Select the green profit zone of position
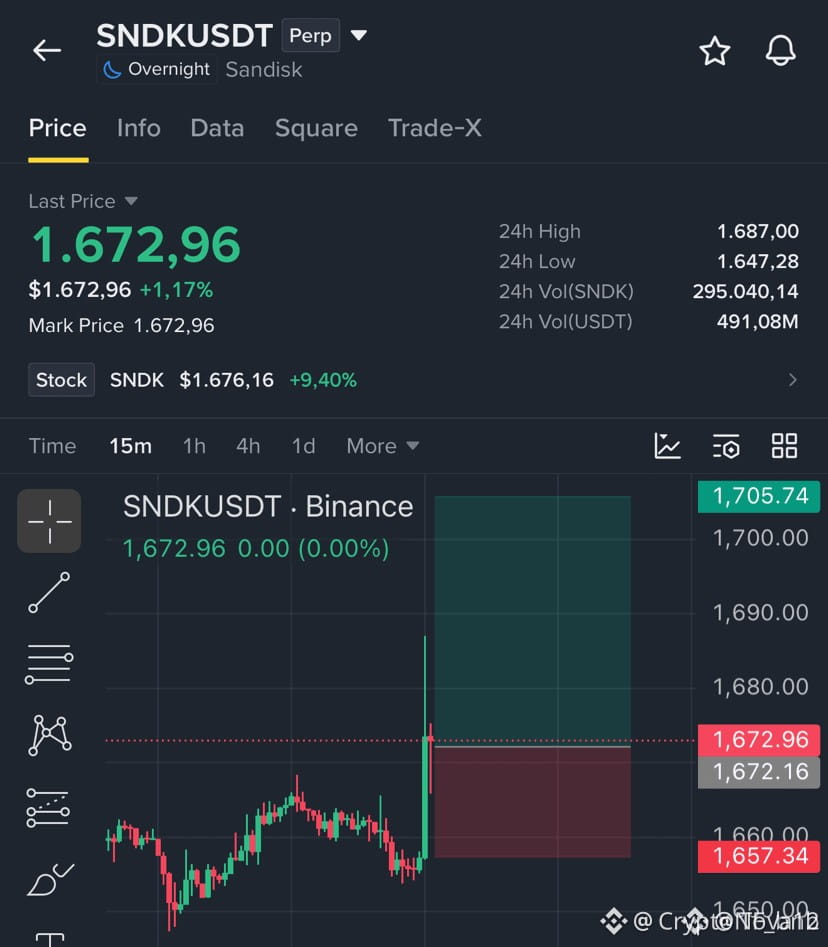Screen dimensions: 828x947 coord(533,621)
